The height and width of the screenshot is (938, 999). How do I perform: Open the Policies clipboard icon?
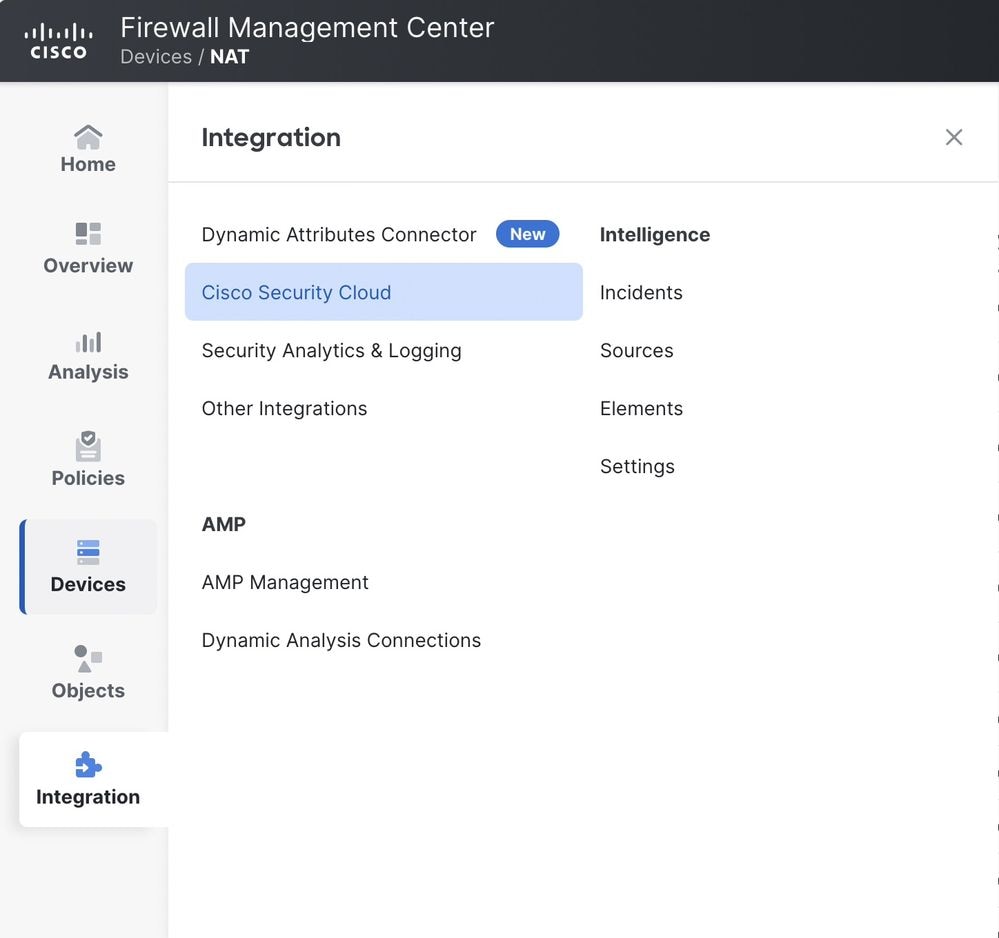click(x=88, y=446)
